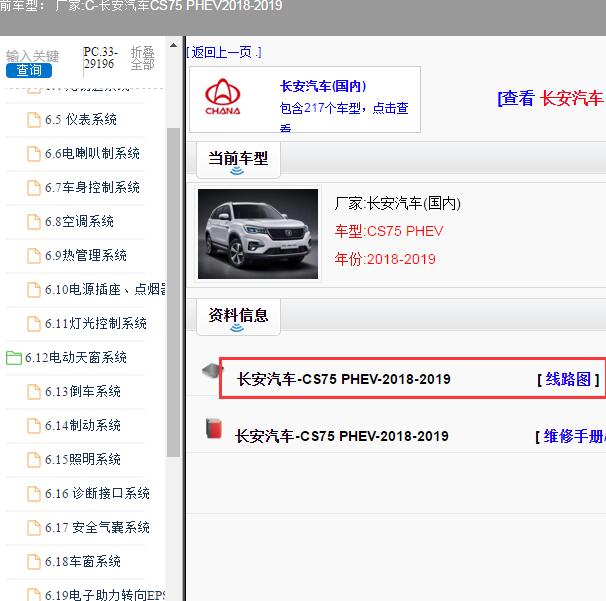Open 6.16 诊断接口系统 tree item
The width and height of the screenshot is (606, 601).
point(97,494)
